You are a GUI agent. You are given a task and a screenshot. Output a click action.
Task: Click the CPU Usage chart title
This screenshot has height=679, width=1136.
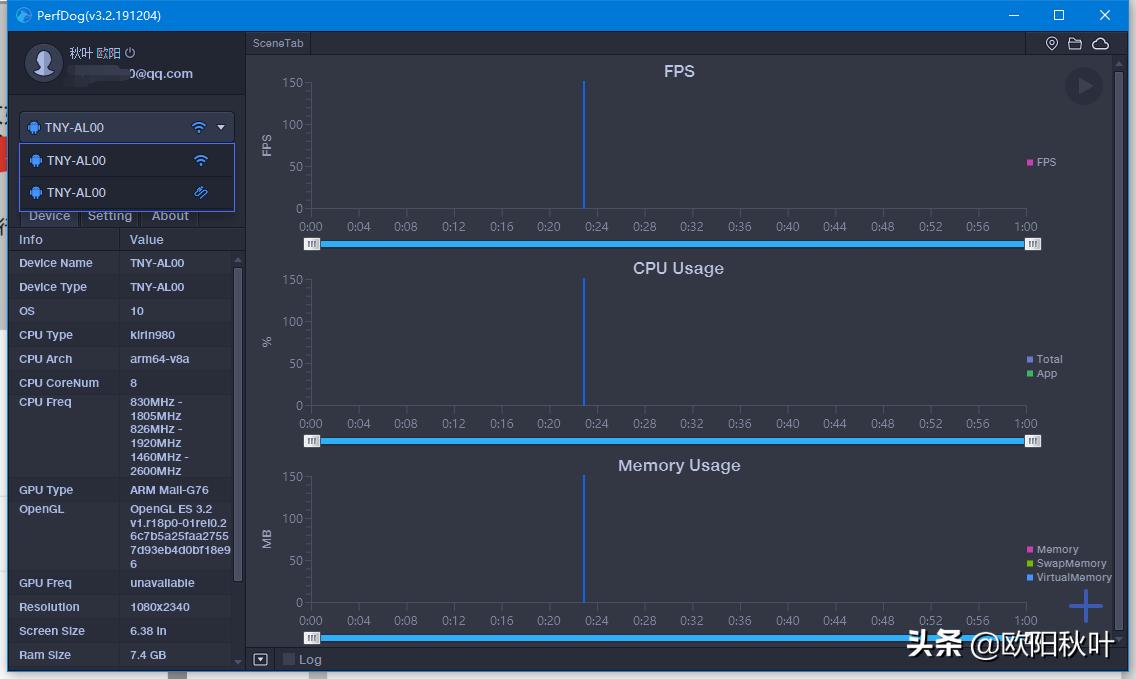point(678,268)
